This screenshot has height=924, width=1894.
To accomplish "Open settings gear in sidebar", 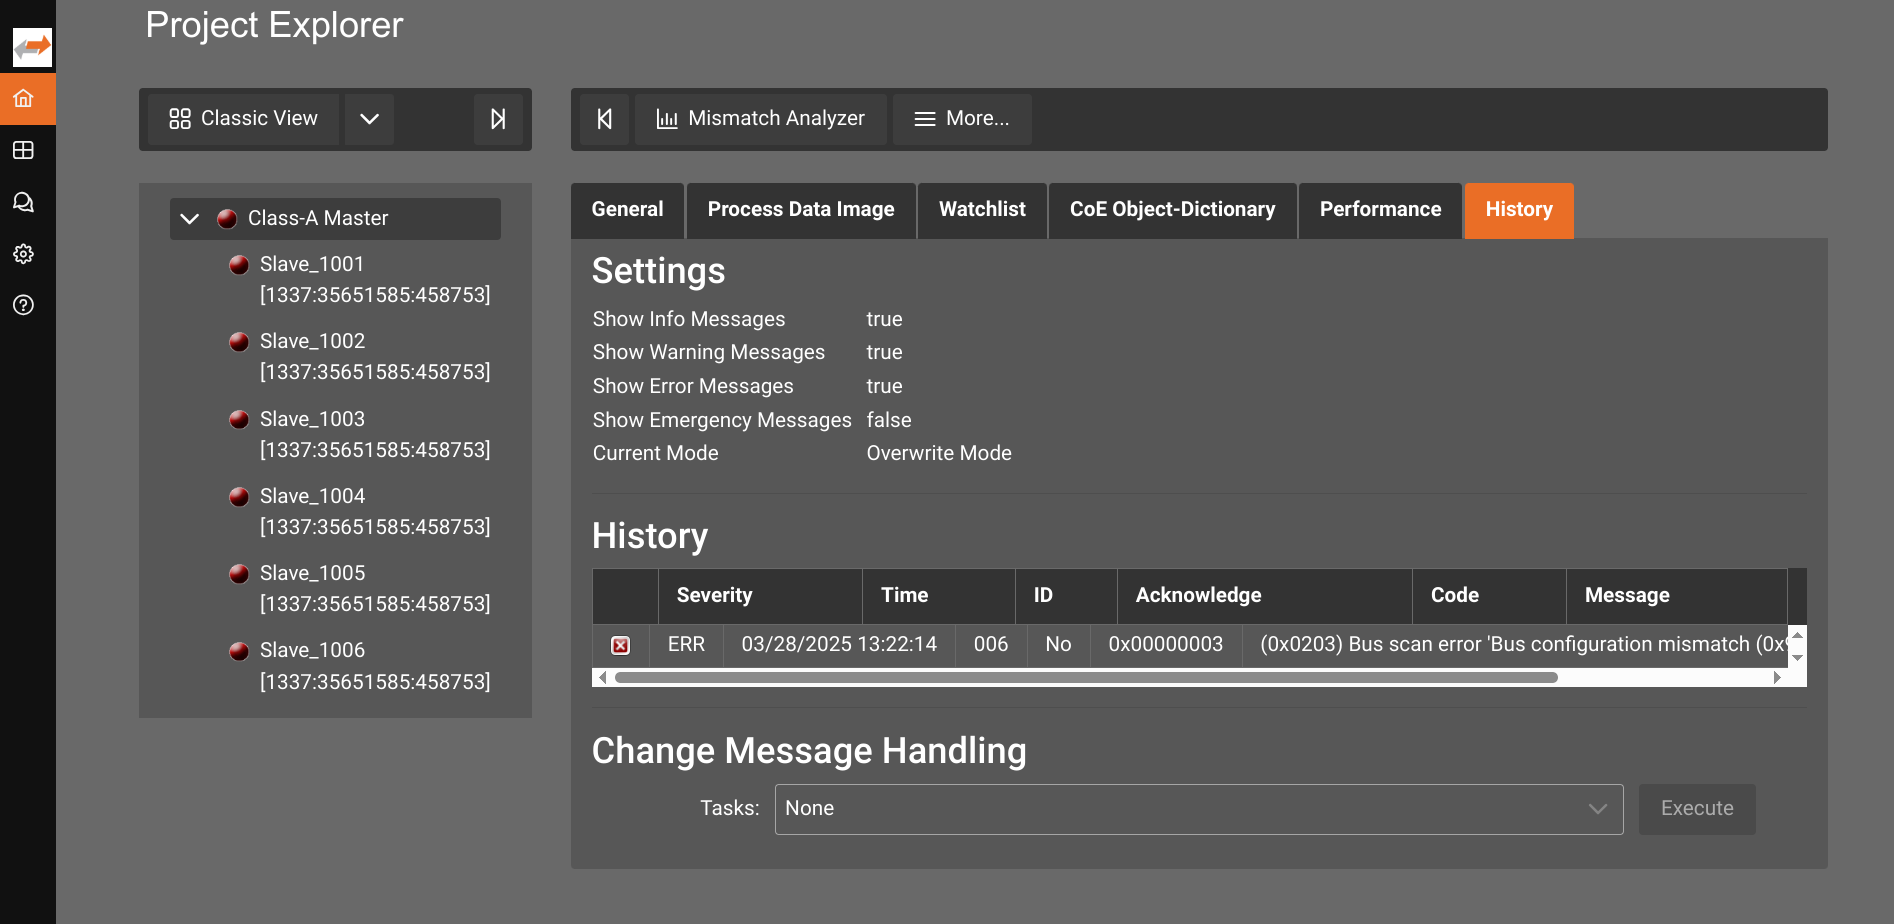I will tap(24, 254).
